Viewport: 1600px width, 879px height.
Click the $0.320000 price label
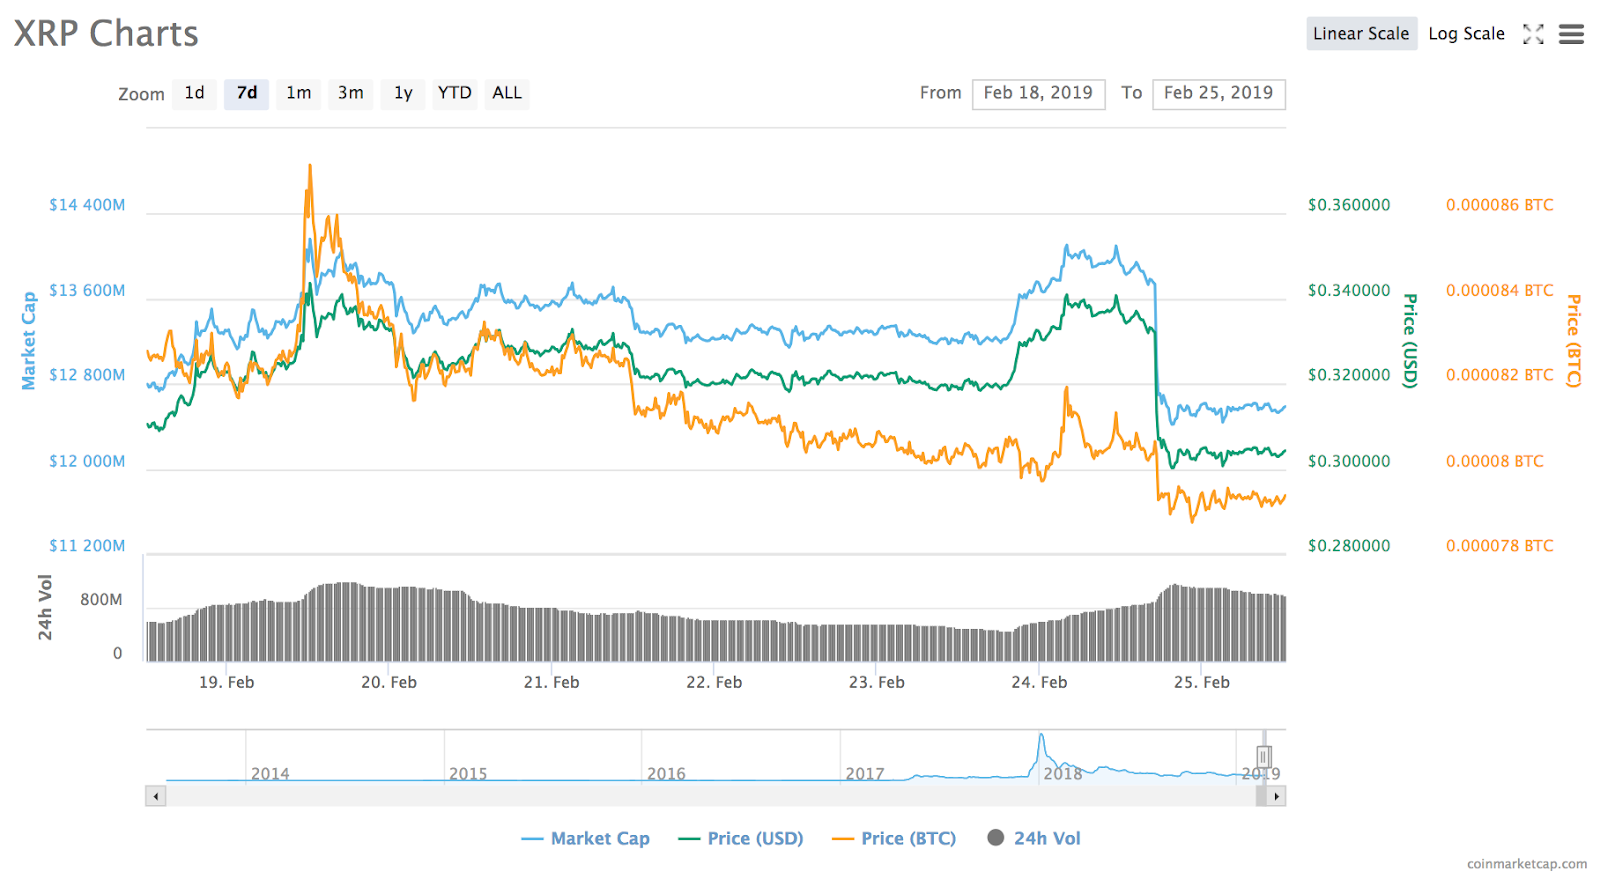pyautogui.click(x=1349, y=375)
